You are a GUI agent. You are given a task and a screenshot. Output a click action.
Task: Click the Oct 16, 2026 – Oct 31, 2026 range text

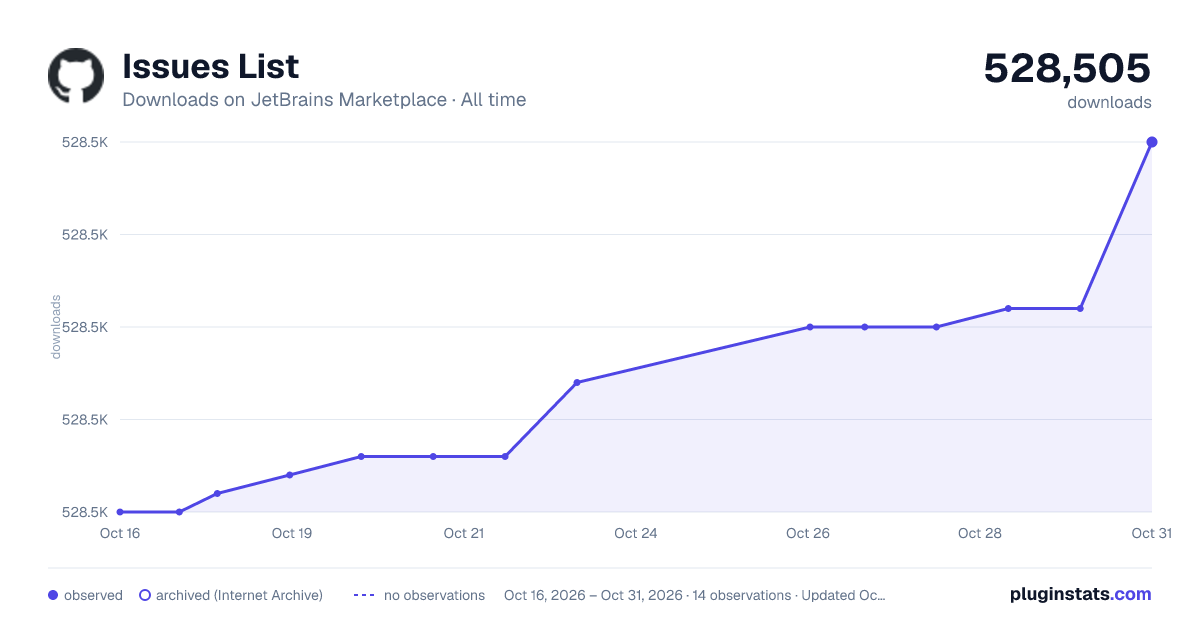click(x=593, y=595)
